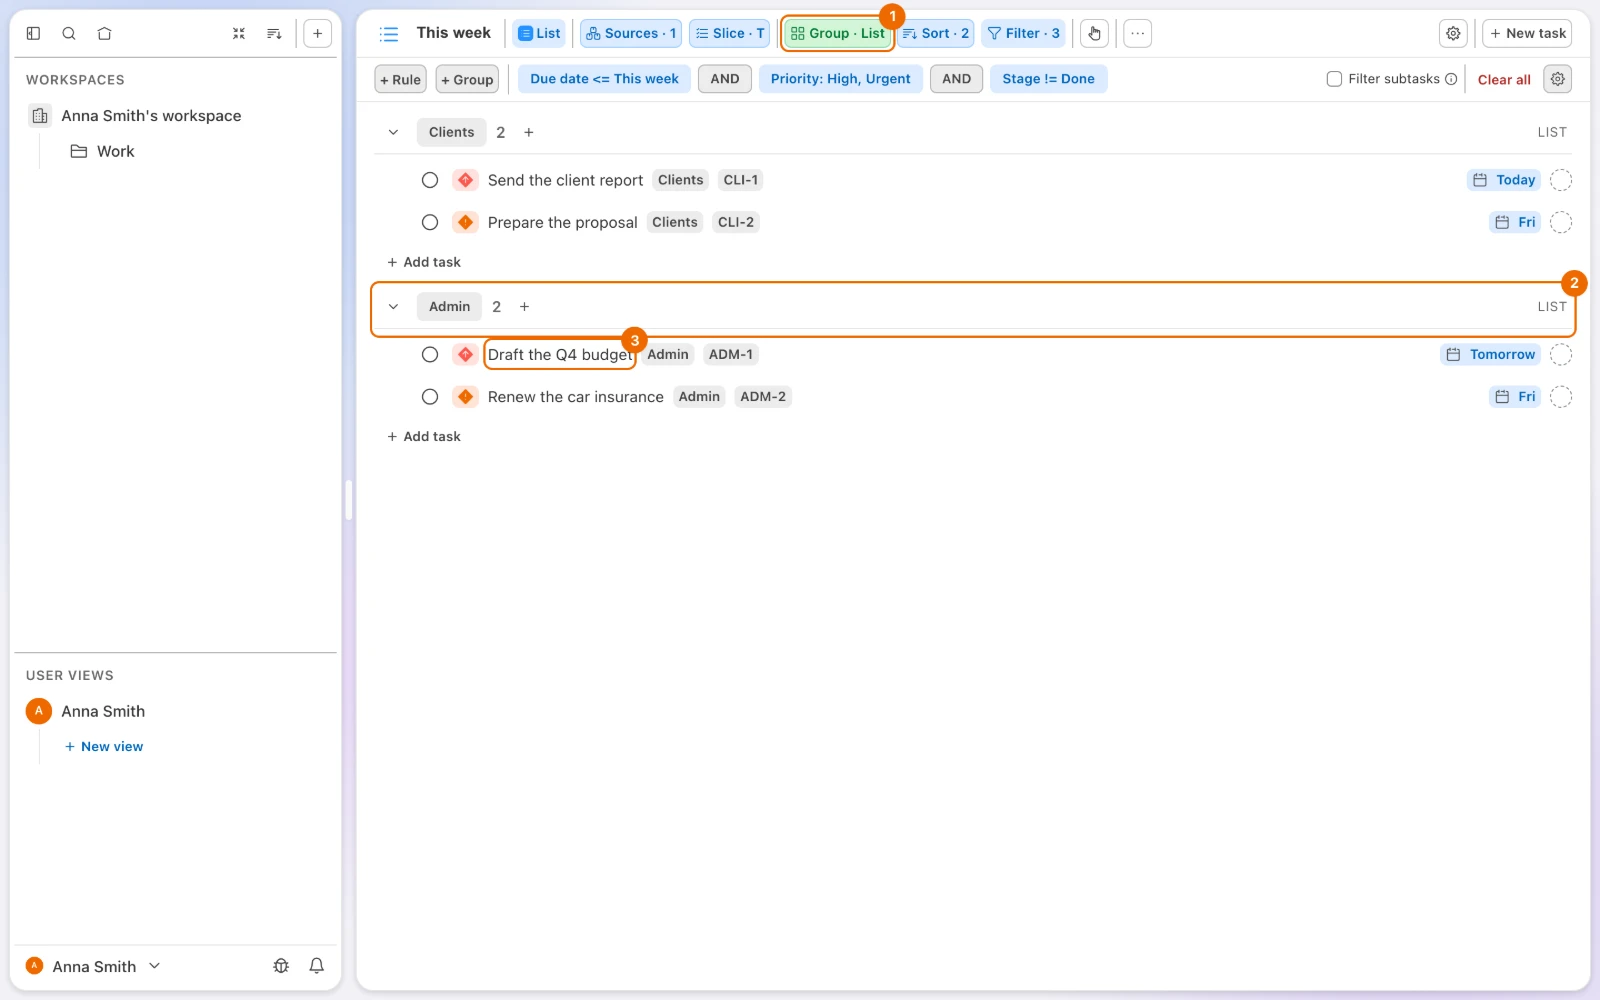Screen dimensions: 1600x1000
Task: Open the hand pointer tool icon
Action: [1094, 33]
